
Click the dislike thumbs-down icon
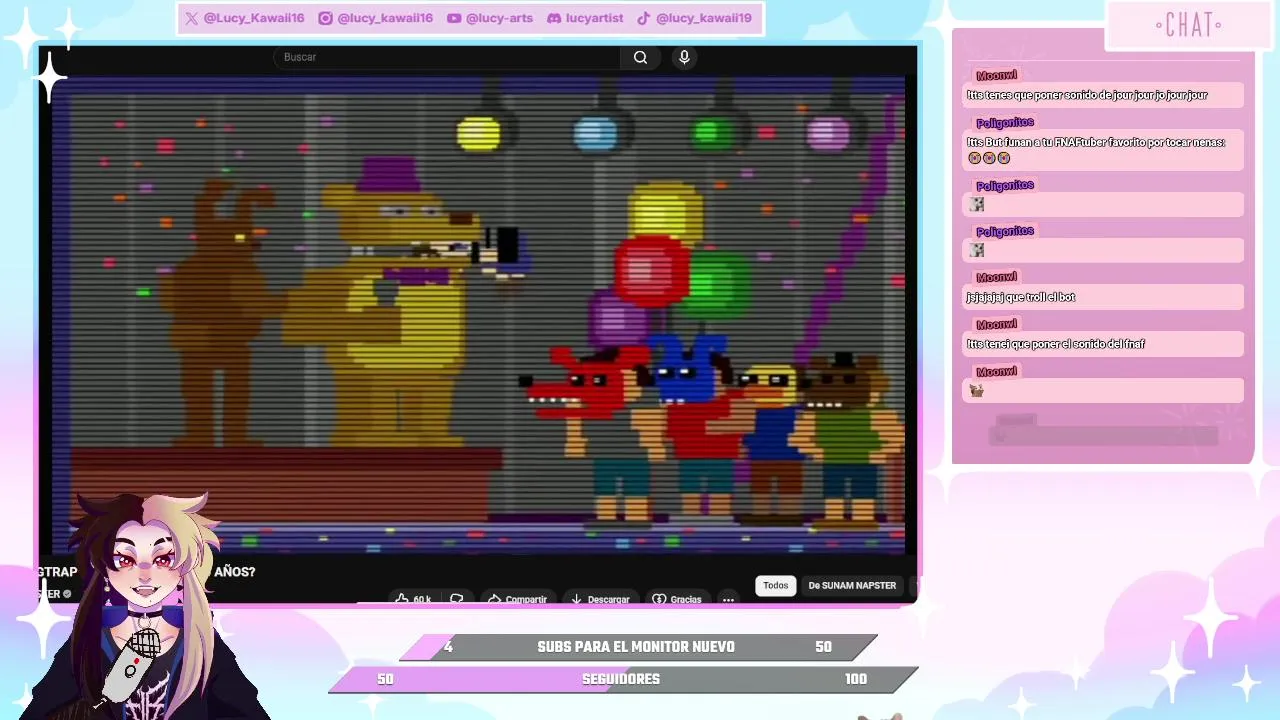click(457, 599)
